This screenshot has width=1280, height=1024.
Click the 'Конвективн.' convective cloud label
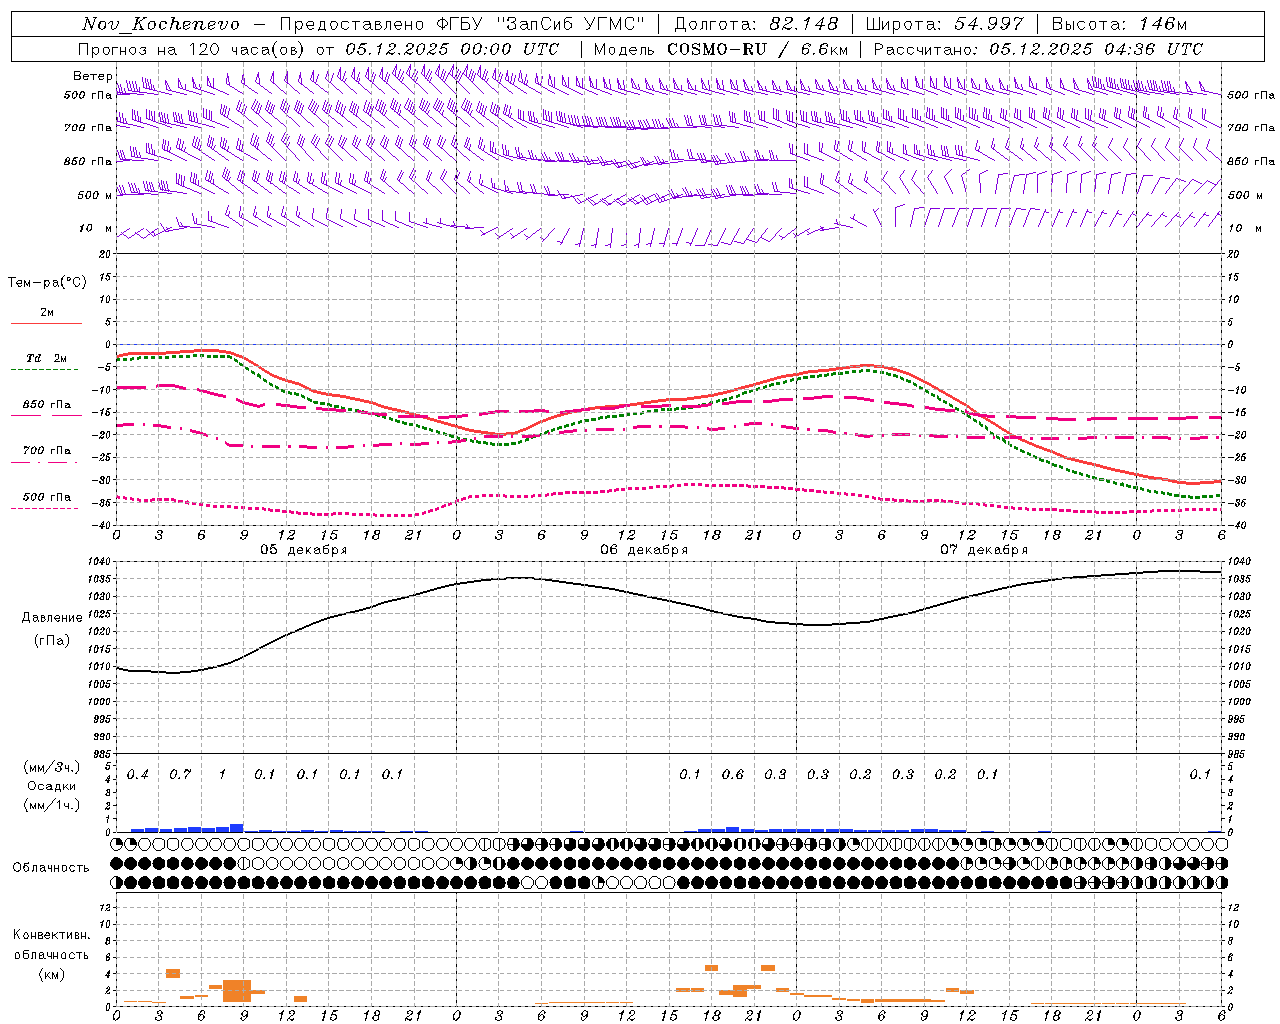tap(51, 935)
